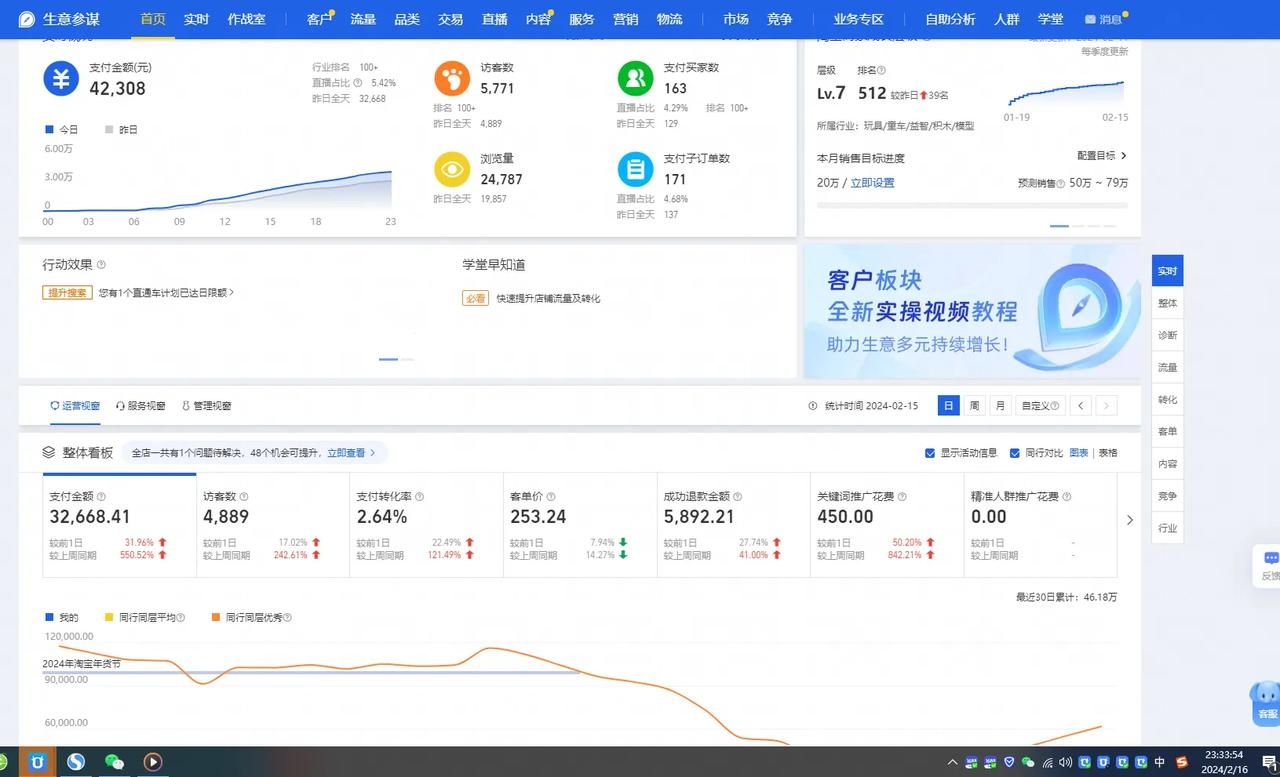Viewport: 1280px width, 777px height.
Task: Open the media player icon in taskbar
Action: (x=153, y=762)
